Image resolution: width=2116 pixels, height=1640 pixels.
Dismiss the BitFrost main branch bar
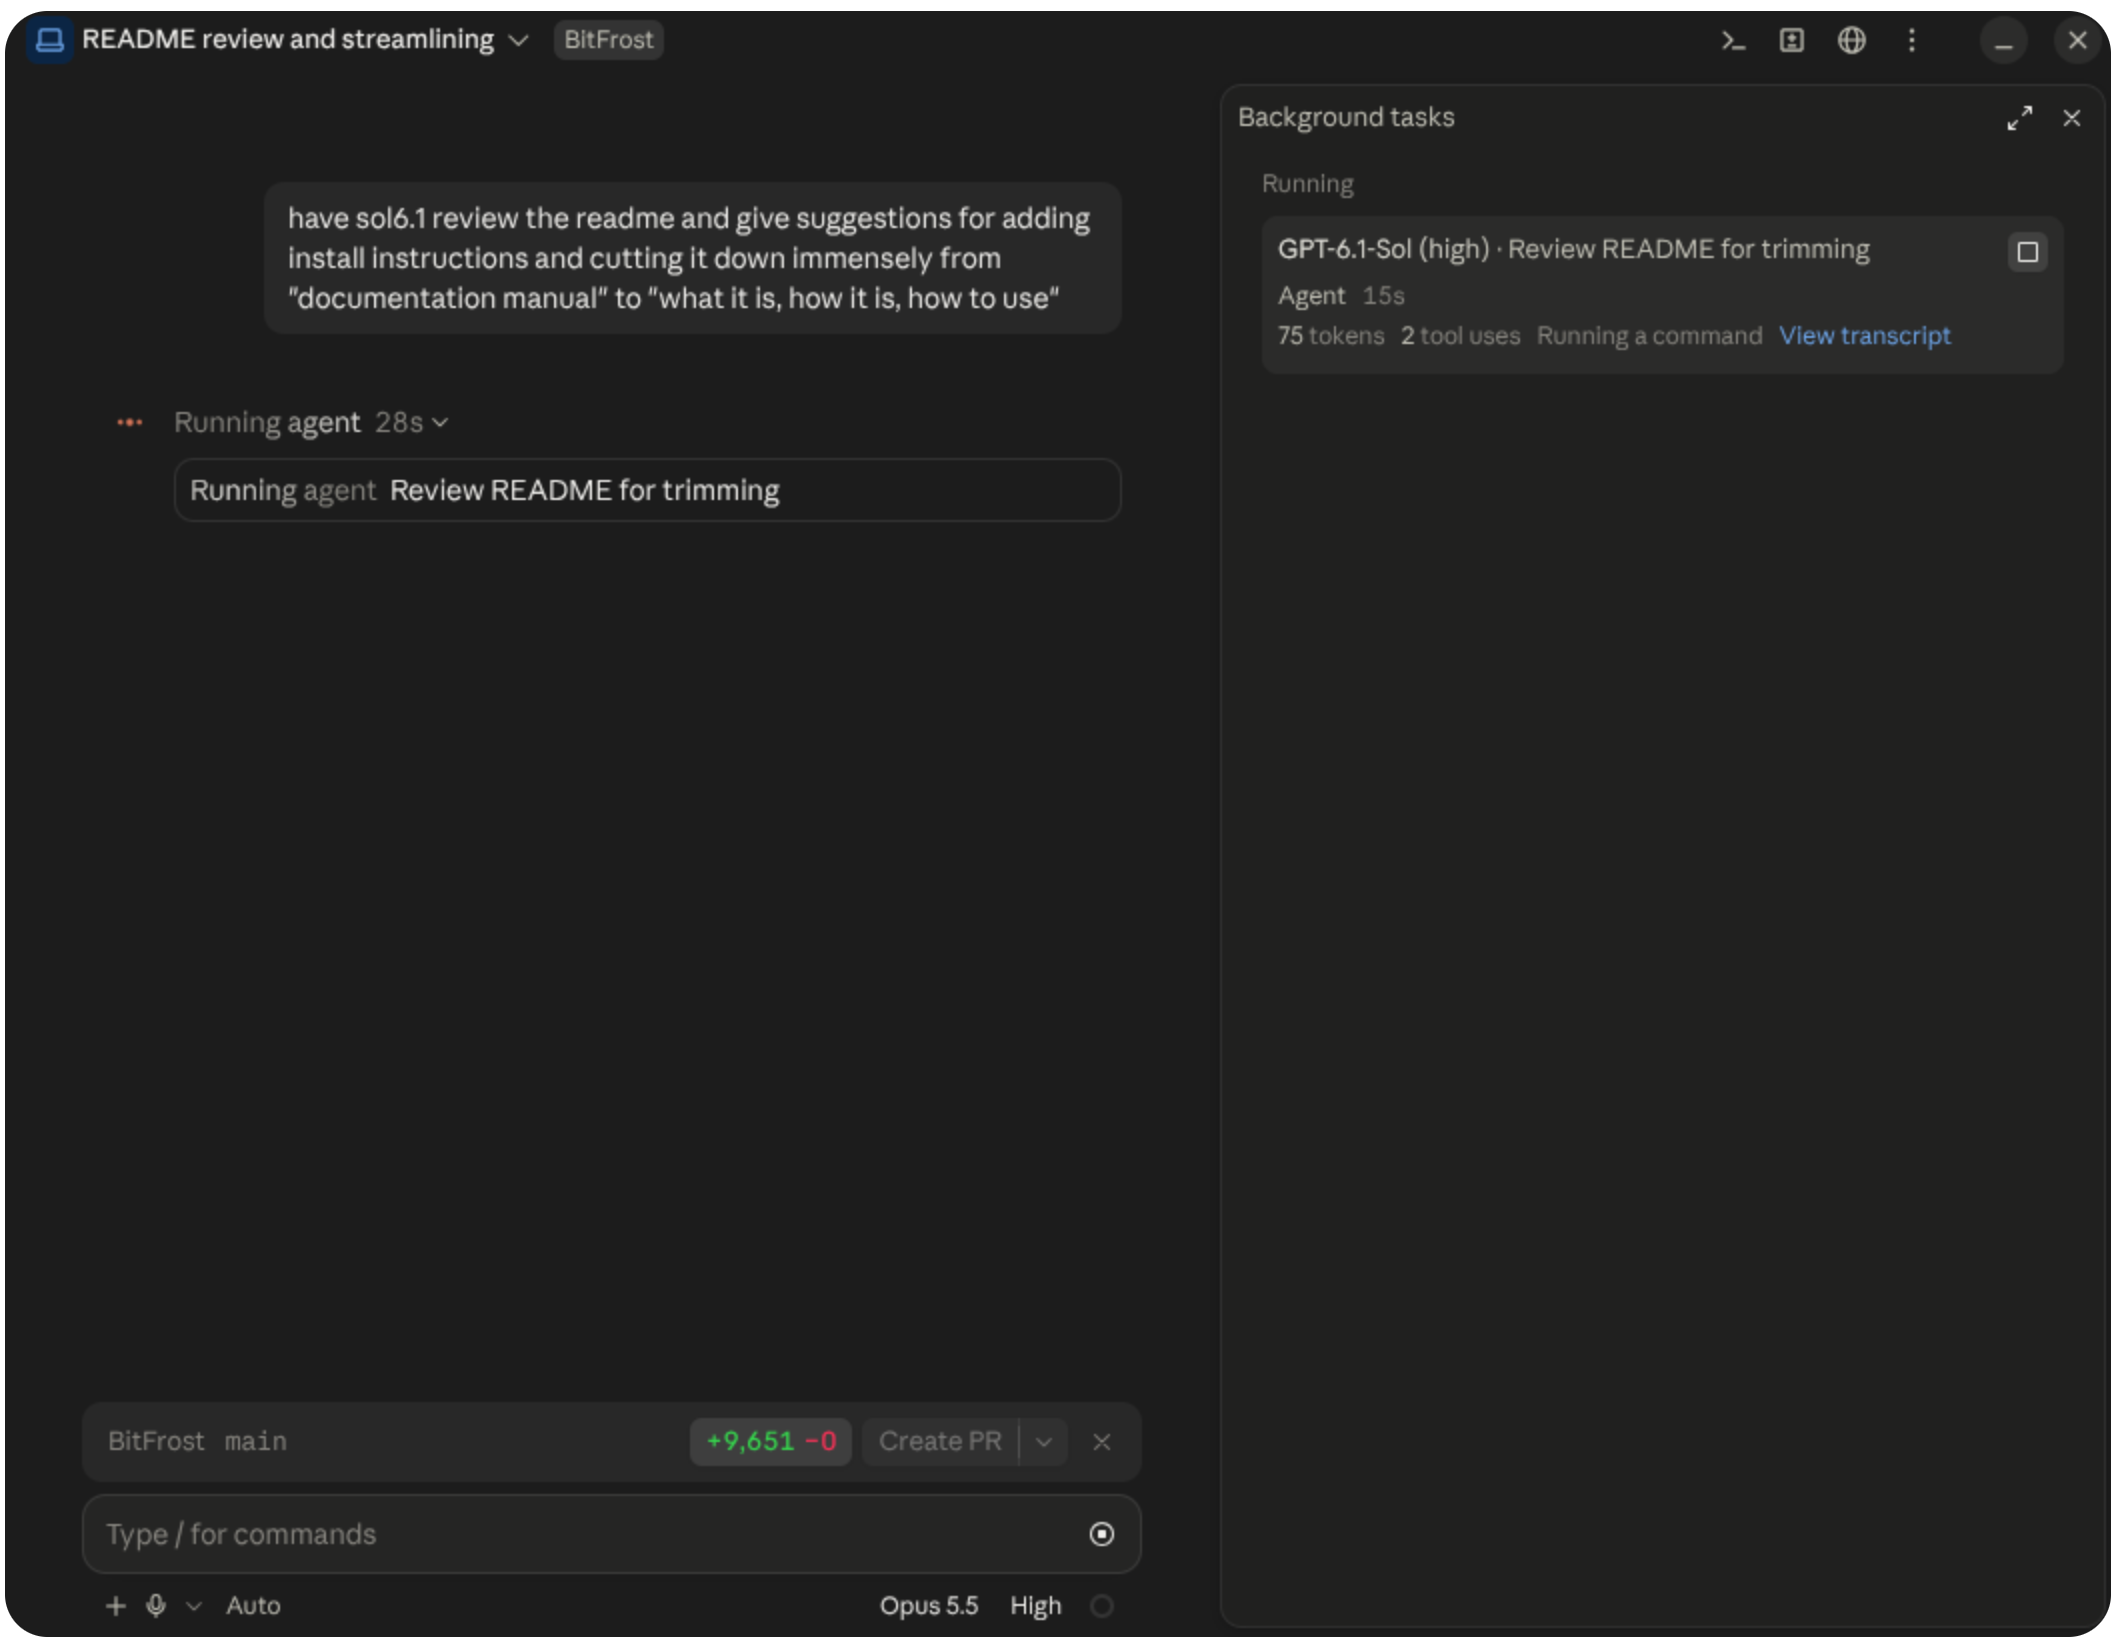pos(1101,1441)
